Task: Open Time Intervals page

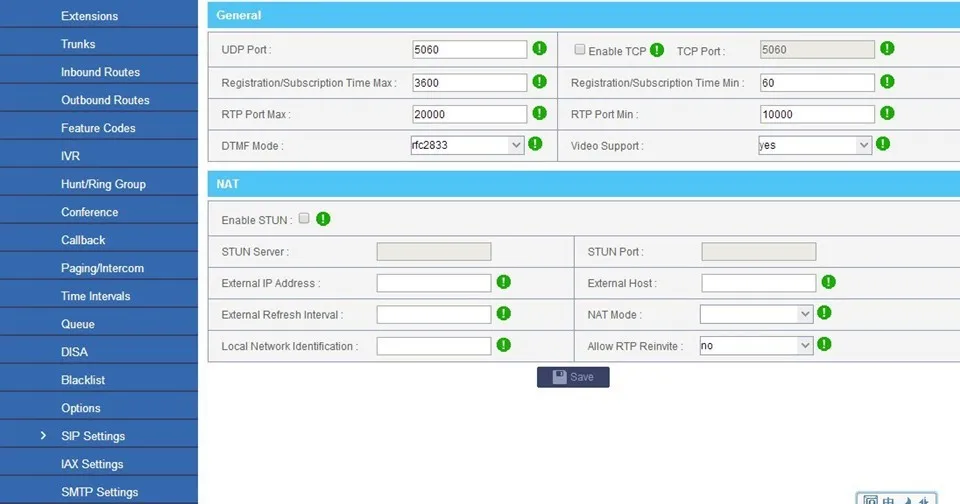Action: 96,296
